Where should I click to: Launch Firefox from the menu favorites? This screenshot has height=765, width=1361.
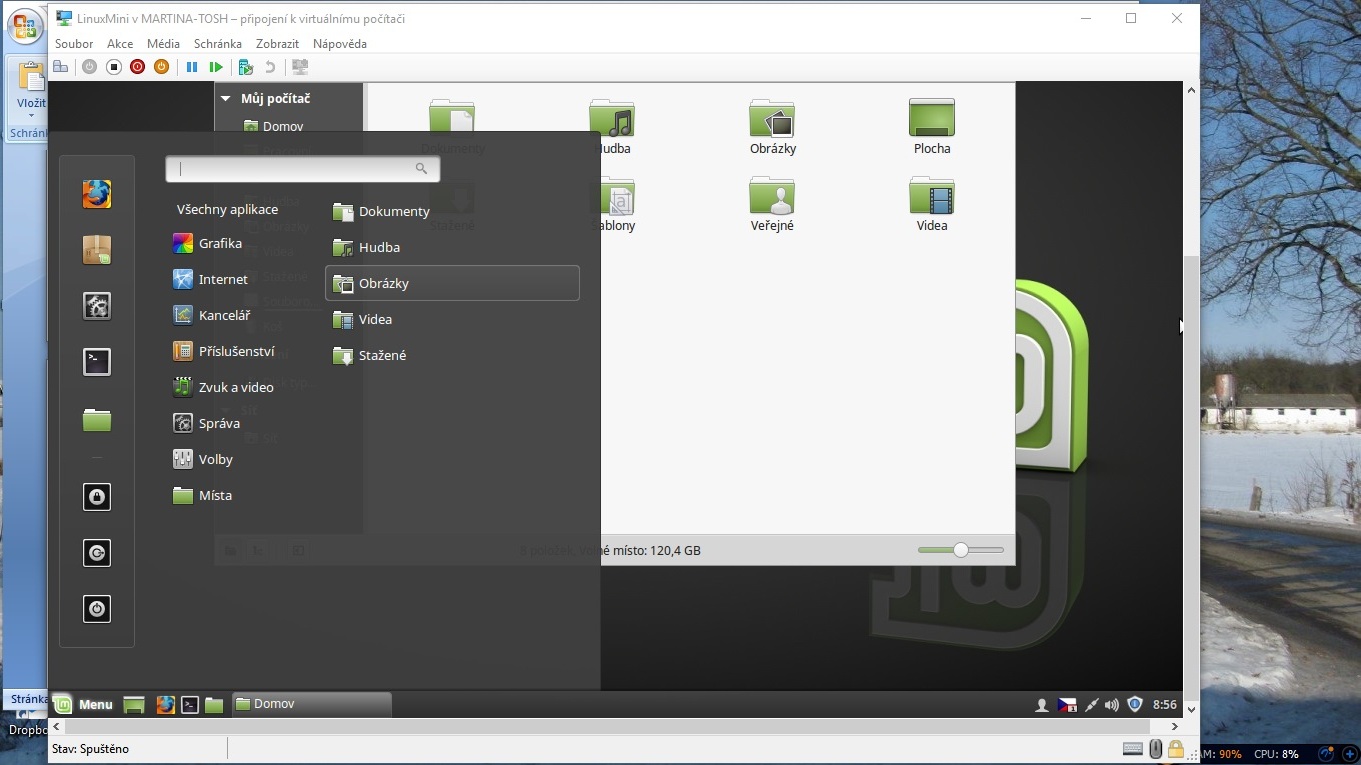[x=97, y=194]
